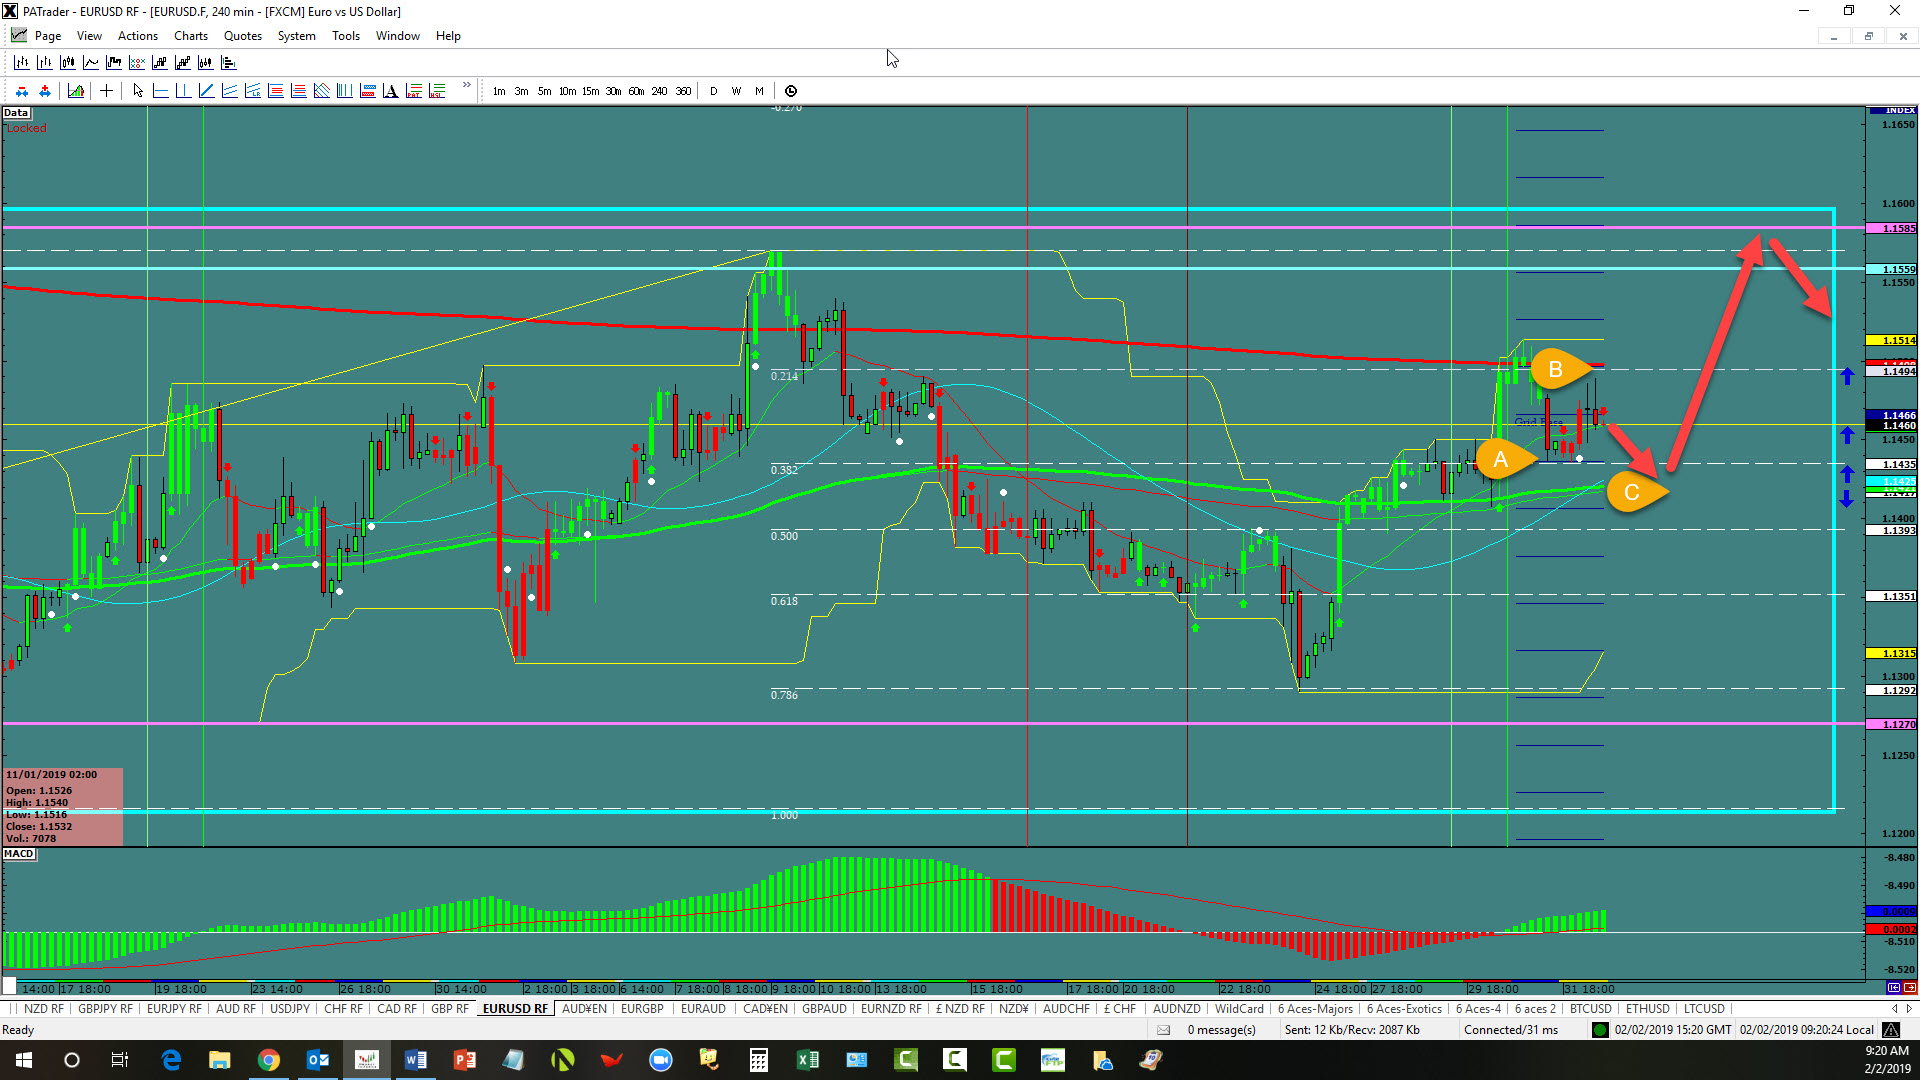Viewport: 1920px width, 1080px height.
Task: Switch to 15m timeframe
Action: [590, 91]
